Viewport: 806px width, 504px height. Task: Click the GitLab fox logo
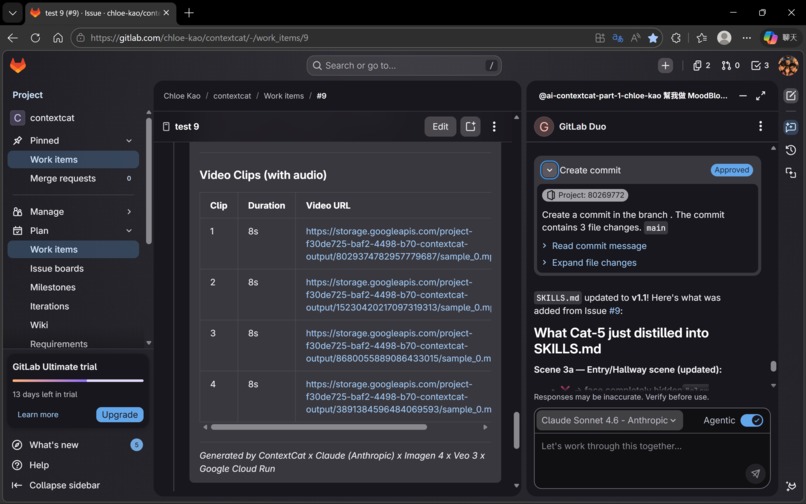tap(18, 65)
